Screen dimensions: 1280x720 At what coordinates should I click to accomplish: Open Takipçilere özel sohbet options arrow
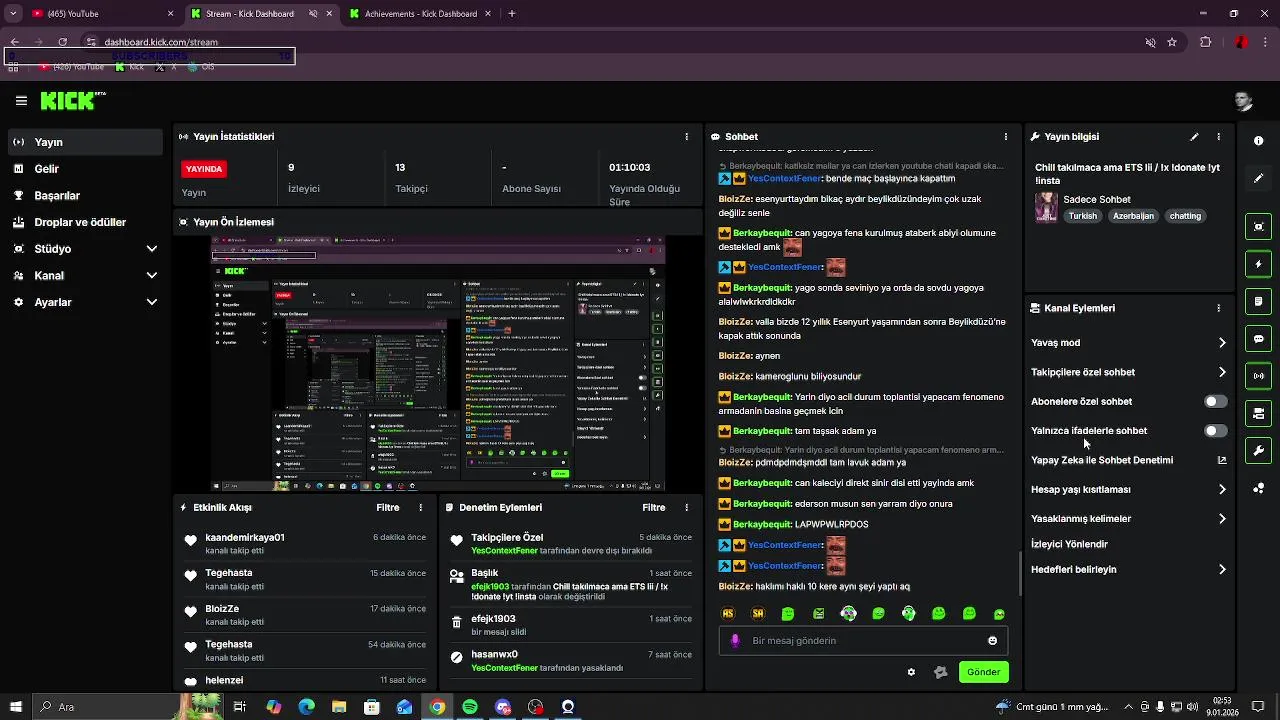click(x=1222, y=372)
